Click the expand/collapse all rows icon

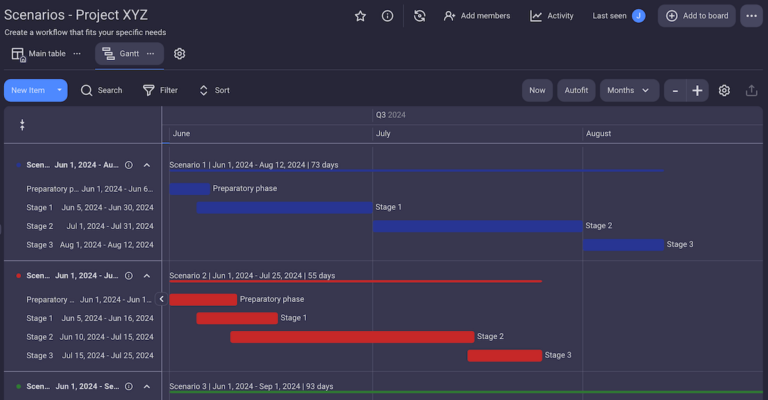[x=22, y=125]
